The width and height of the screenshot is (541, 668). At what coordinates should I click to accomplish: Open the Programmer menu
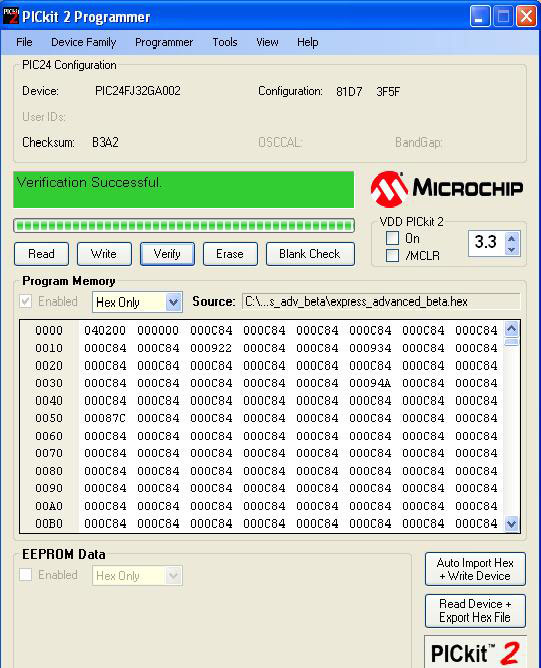(x=164, y=42)
